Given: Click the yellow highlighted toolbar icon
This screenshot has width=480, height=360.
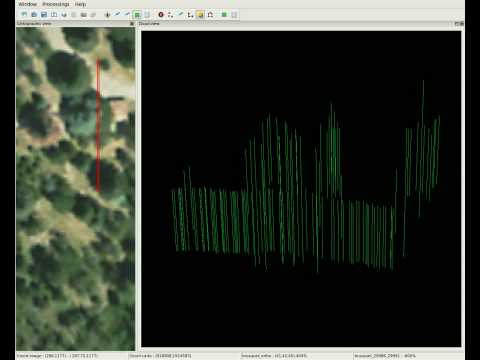Looking at the screenshot, I should point(200,15).
